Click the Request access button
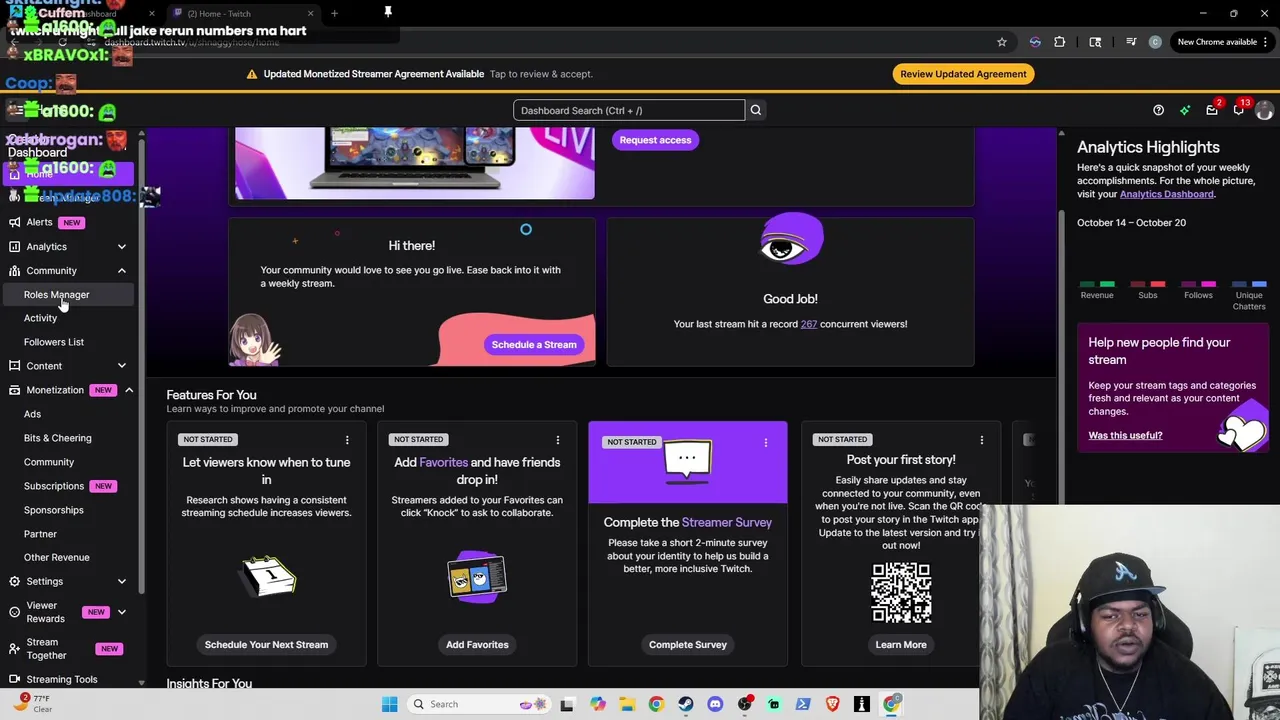 (x=655, y=140)
